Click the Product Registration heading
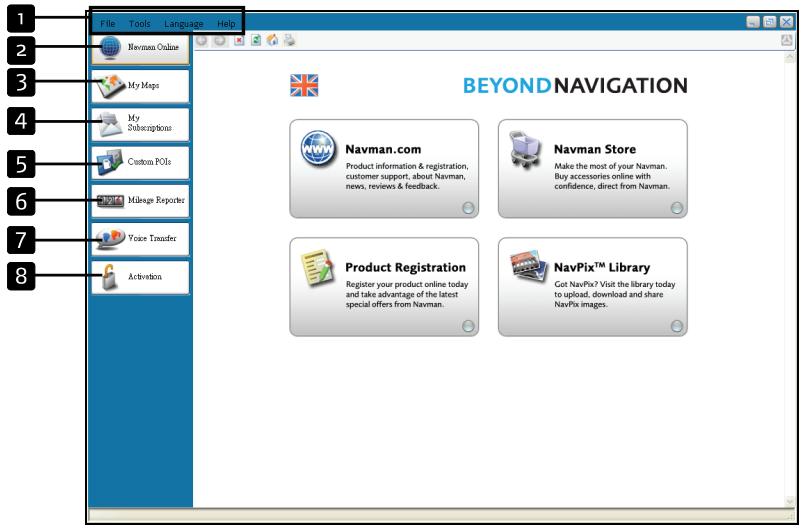The image size is (801, 528). 406,268
